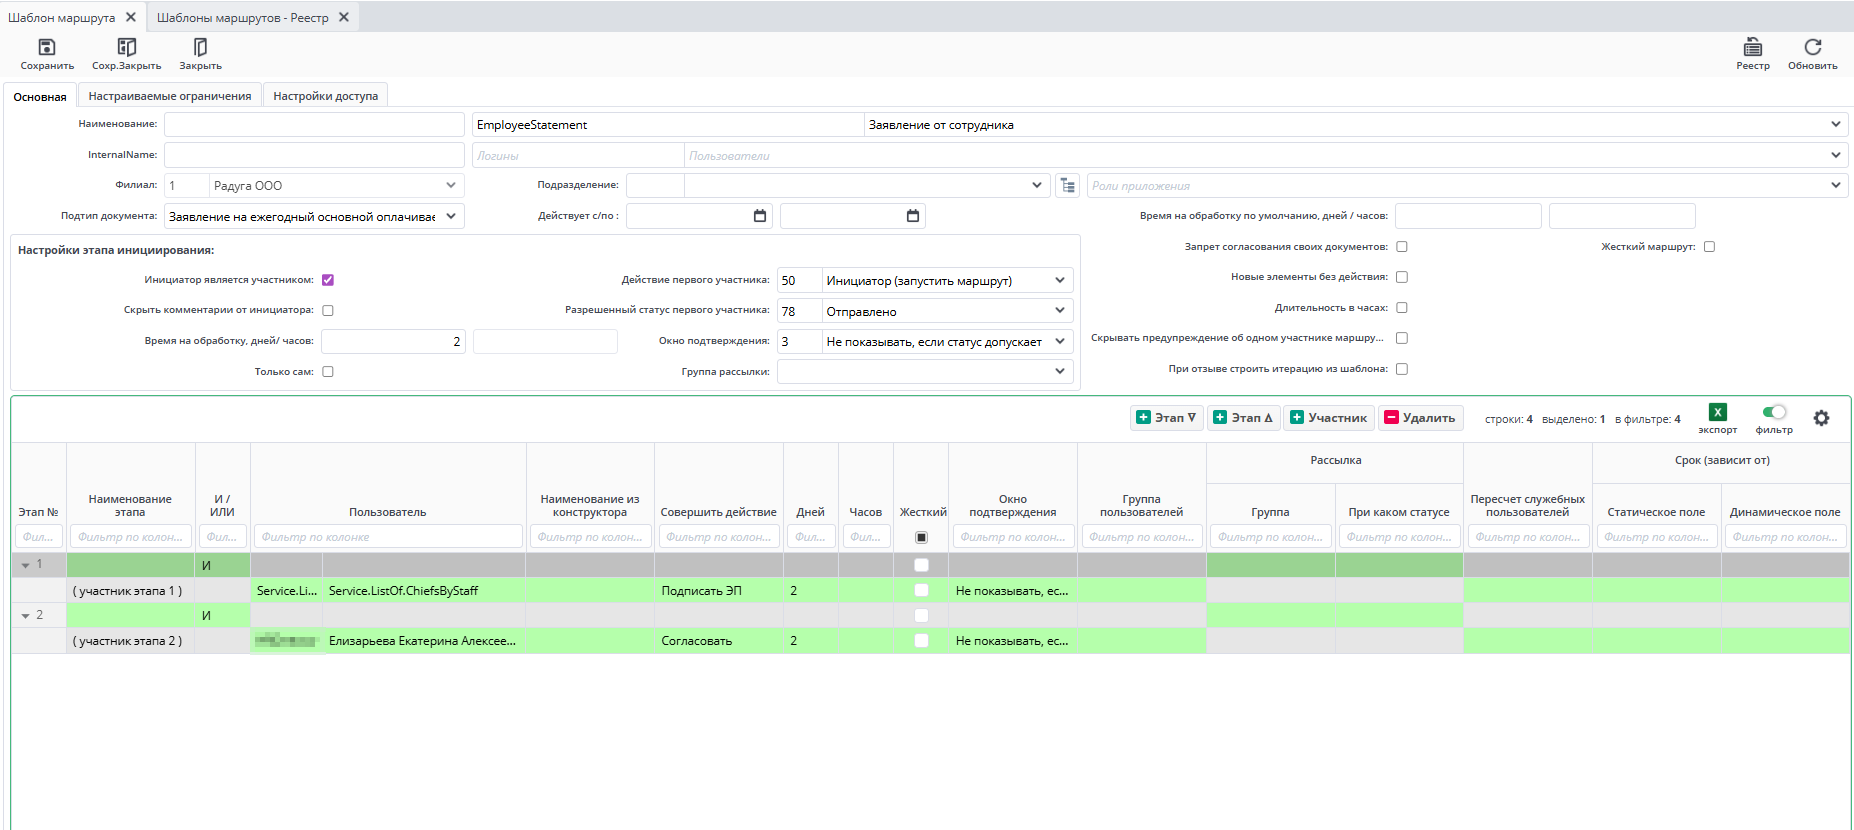
Task: Click the Save (Сохранить) icon
Action: click(47, 48)
